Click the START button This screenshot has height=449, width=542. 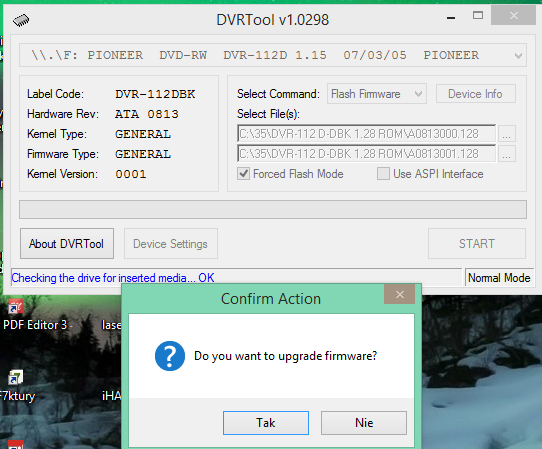click(477, 243)
